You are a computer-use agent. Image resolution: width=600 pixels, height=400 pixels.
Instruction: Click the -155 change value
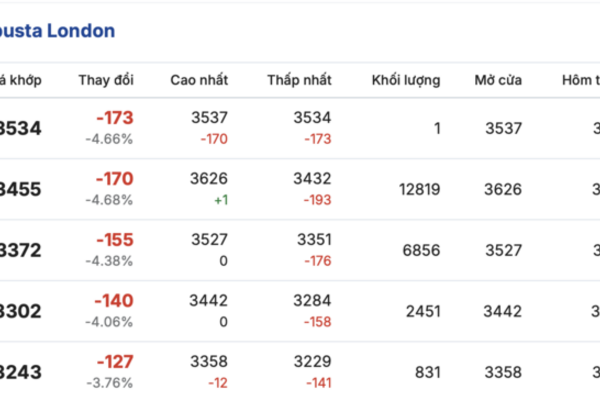coord(114,241)
